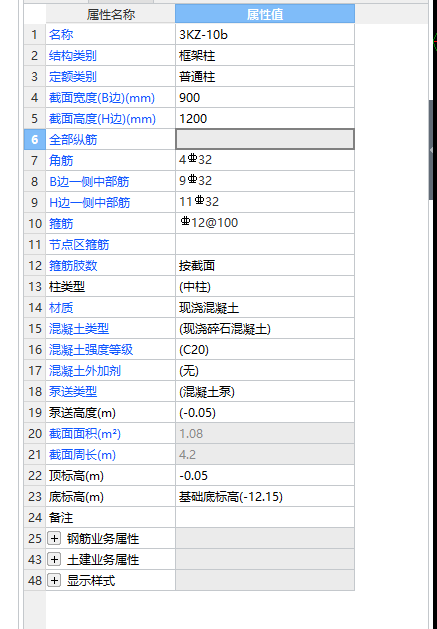Click the 混凝土类型 value (现浇碎石混凝土)
This screenshot has width=437, height=629.
coord(225,329)
